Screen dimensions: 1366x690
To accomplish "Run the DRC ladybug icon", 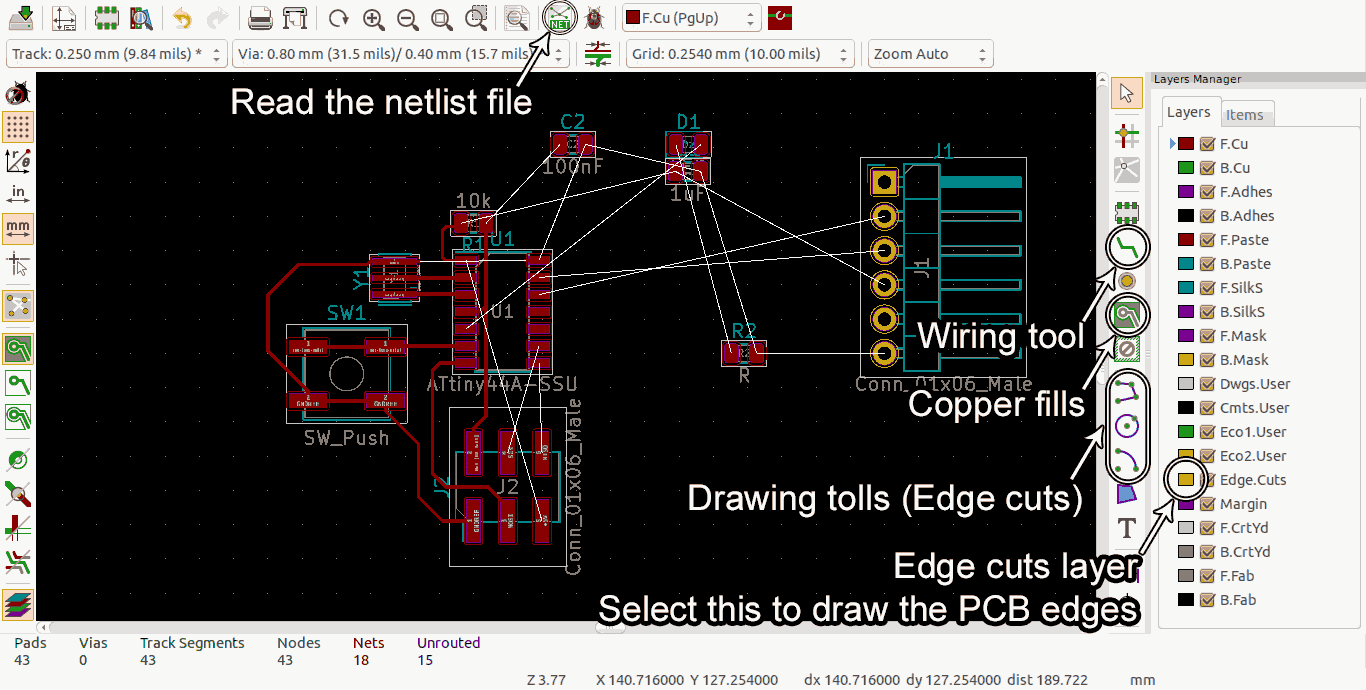I will click(593, 17).
